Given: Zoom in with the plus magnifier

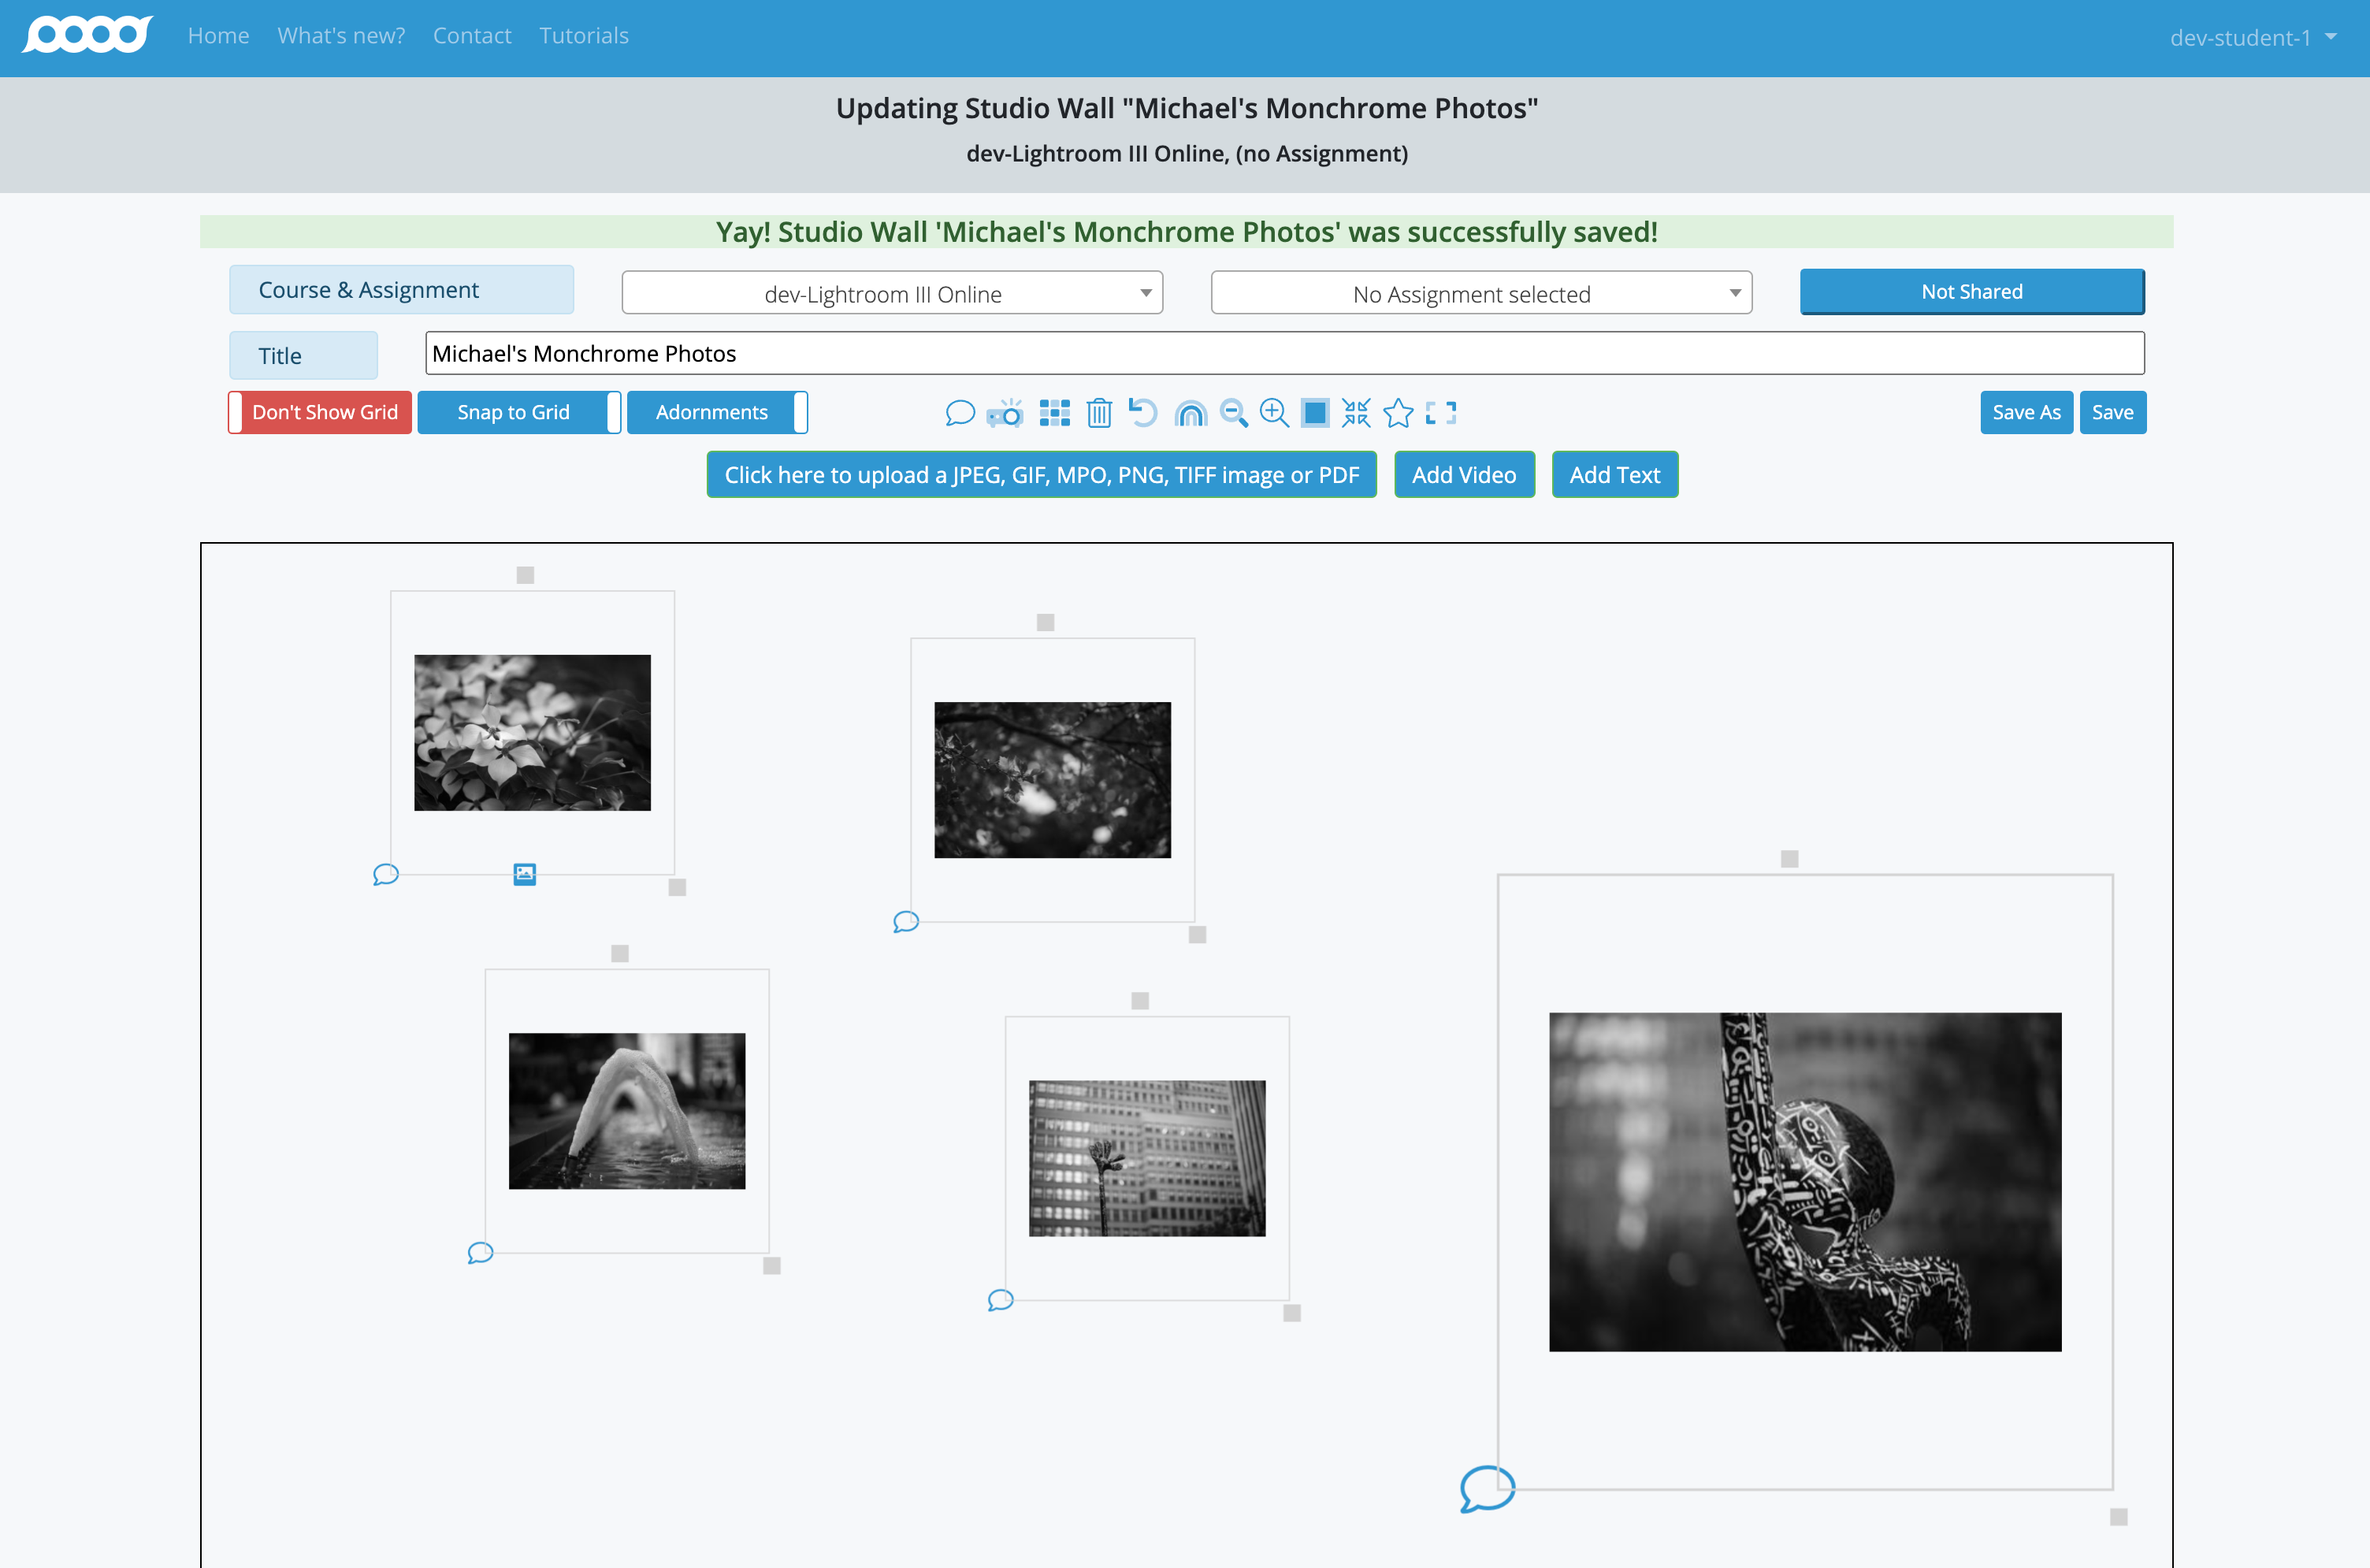Looking at the screenshot, I should tap(1274, 413).
